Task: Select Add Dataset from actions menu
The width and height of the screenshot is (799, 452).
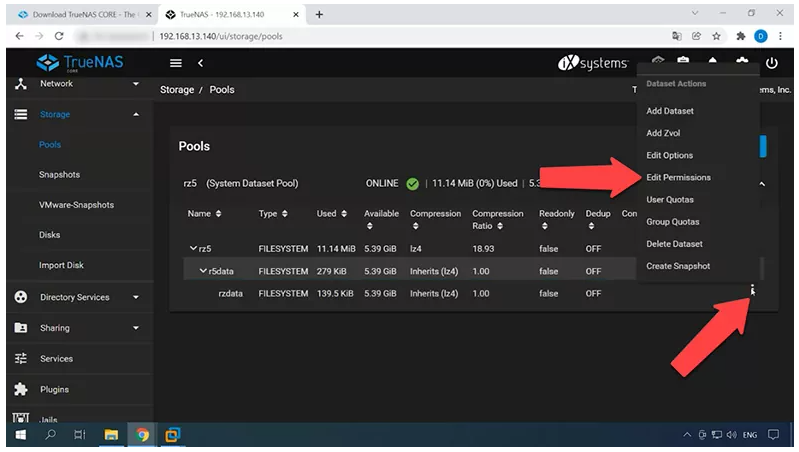Action: (x=670, y=111)
